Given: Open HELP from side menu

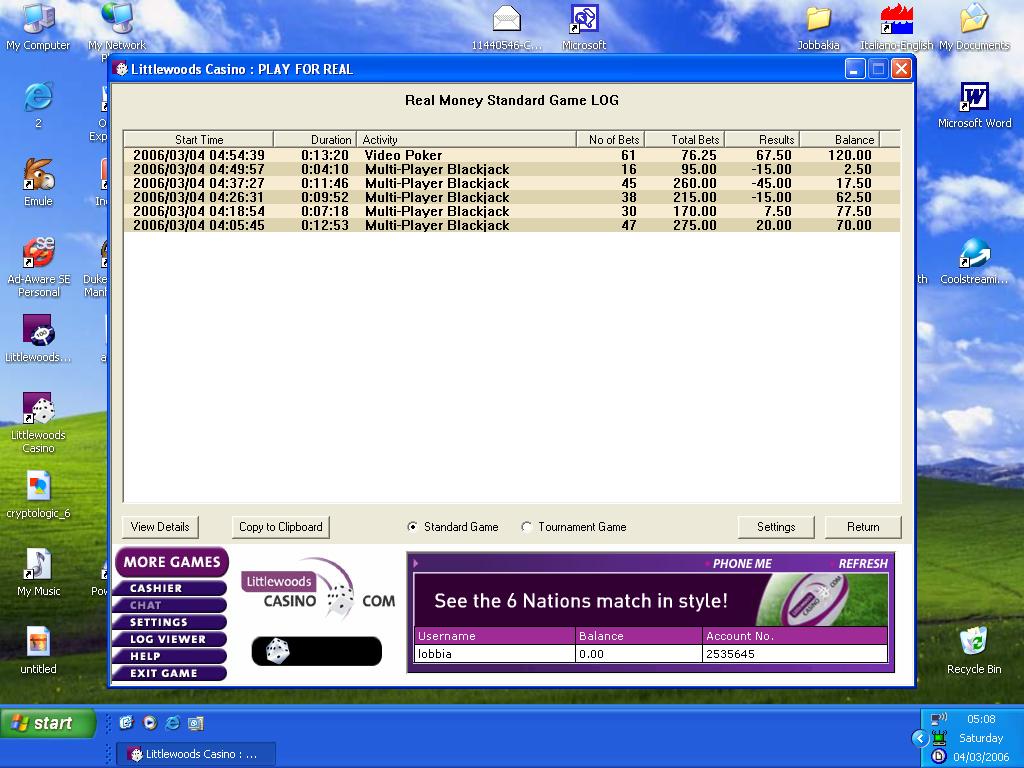Looking at the screenshot, I should 170,656.
